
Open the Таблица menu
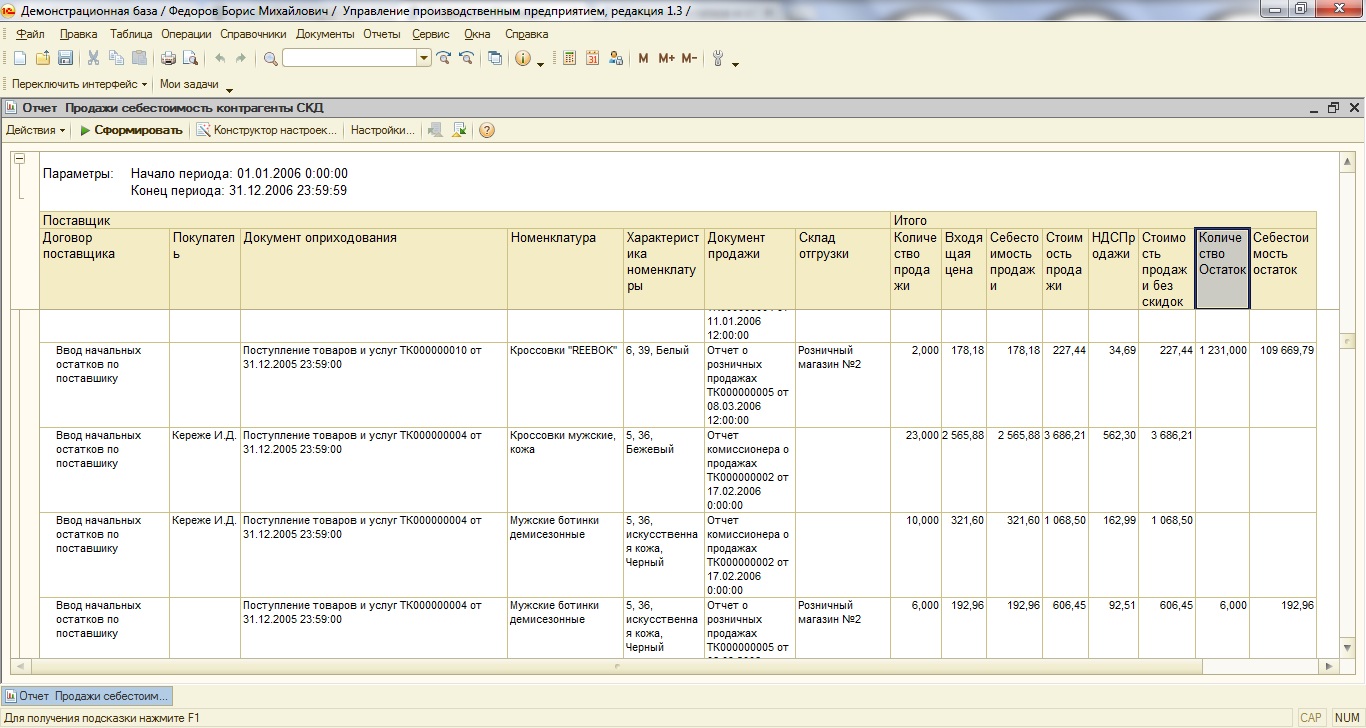coord(131,34)
